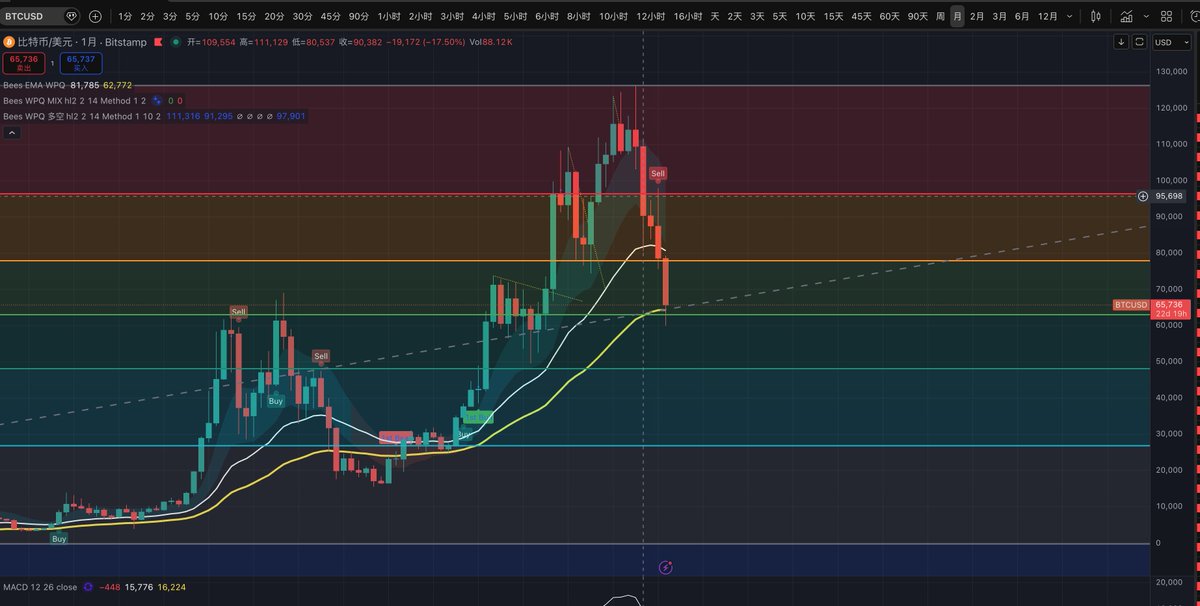This screenshot has width=1200, height=606.
Task: Choose the 2分 timeframe
Action: pyautogui.click(x=147, y=16)
